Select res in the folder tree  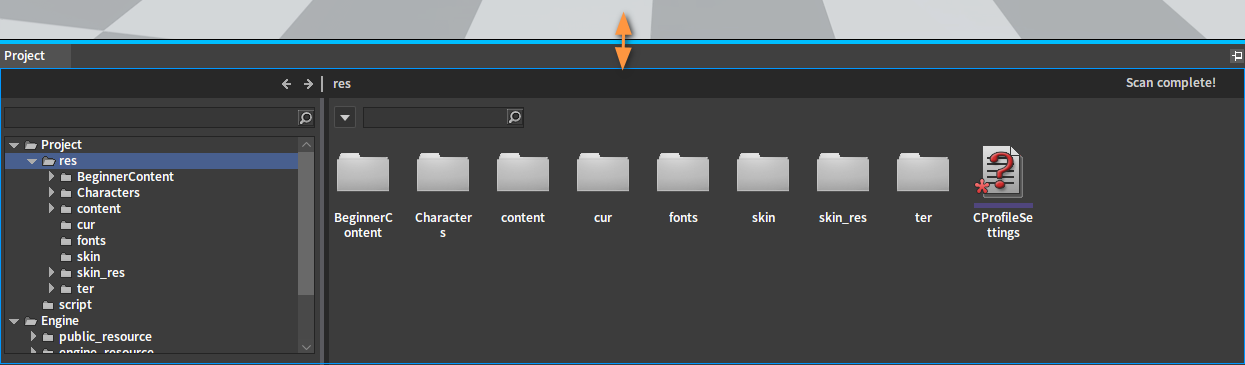(68, 161)
